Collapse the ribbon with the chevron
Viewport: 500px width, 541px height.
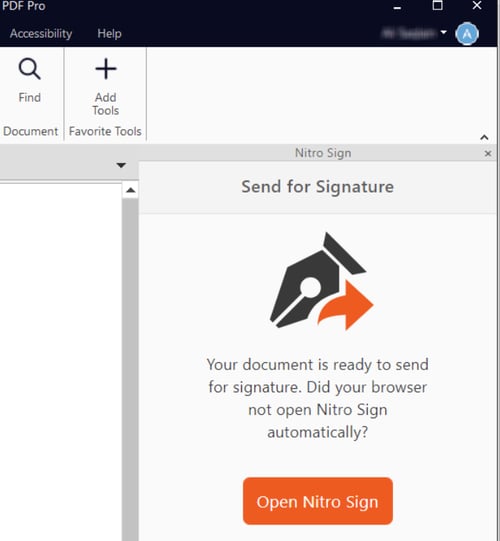click(484, 137)
